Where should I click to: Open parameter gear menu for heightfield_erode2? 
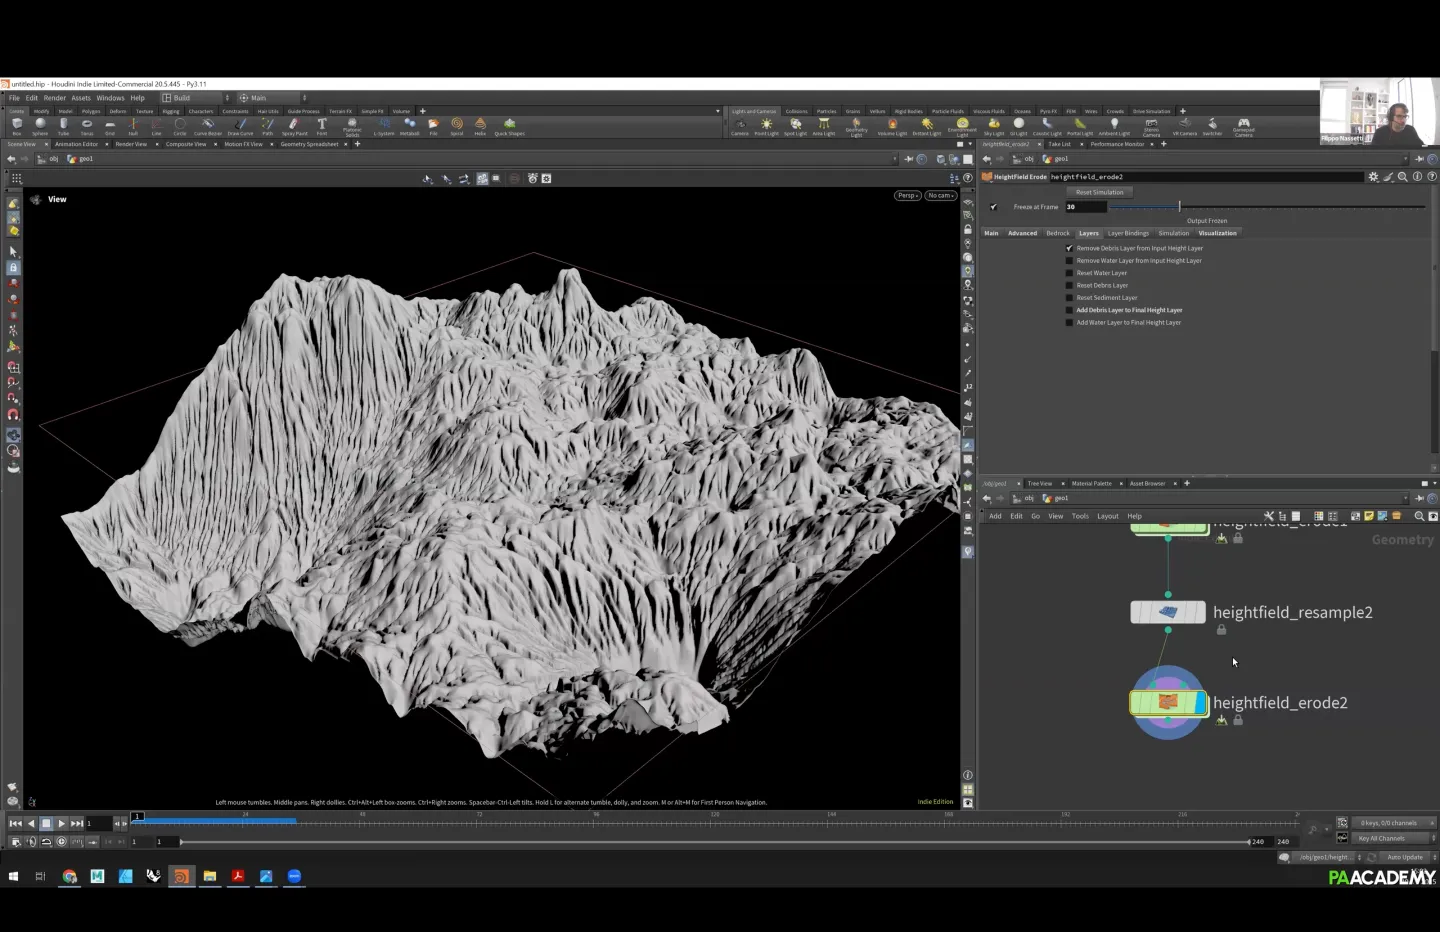click(x=1373, y=177)
